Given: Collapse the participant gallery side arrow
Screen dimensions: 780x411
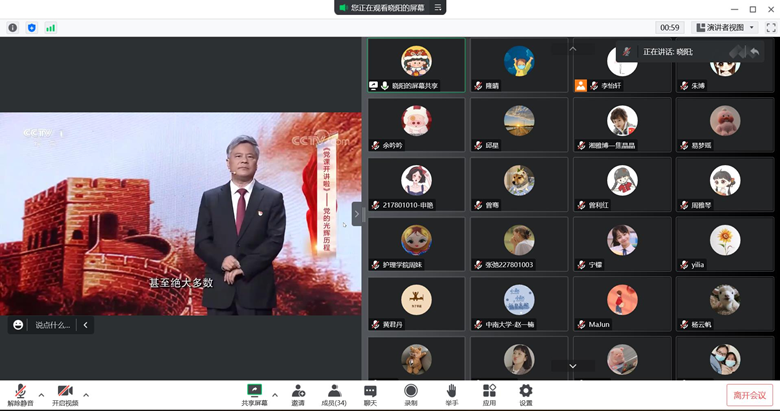Looking at the screenshot, I should pos(356,213).
